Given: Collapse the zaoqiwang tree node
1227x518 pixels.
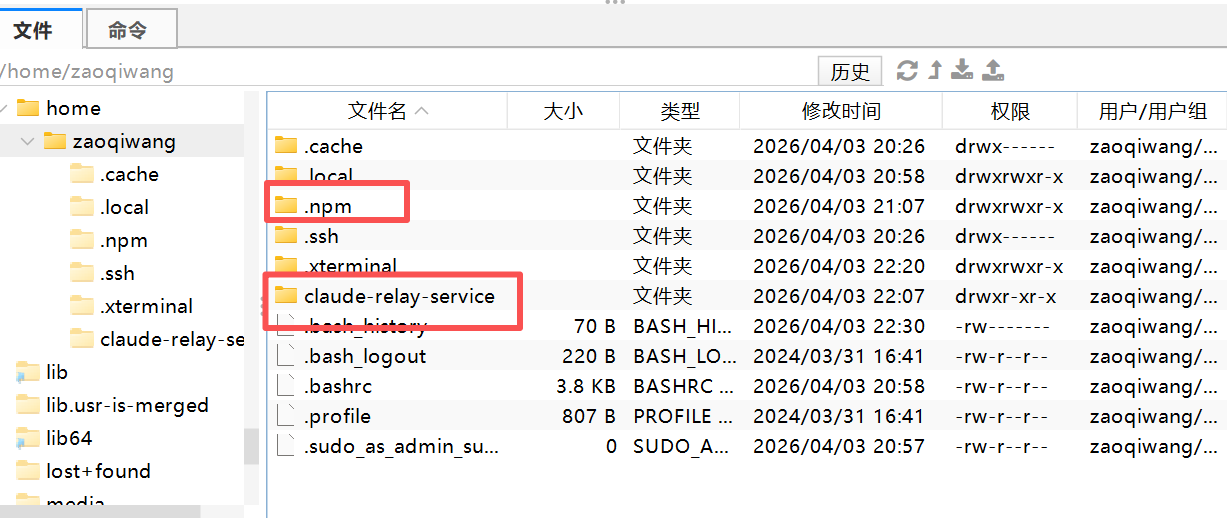Looking at the screenshot, I should coord(28,141).
